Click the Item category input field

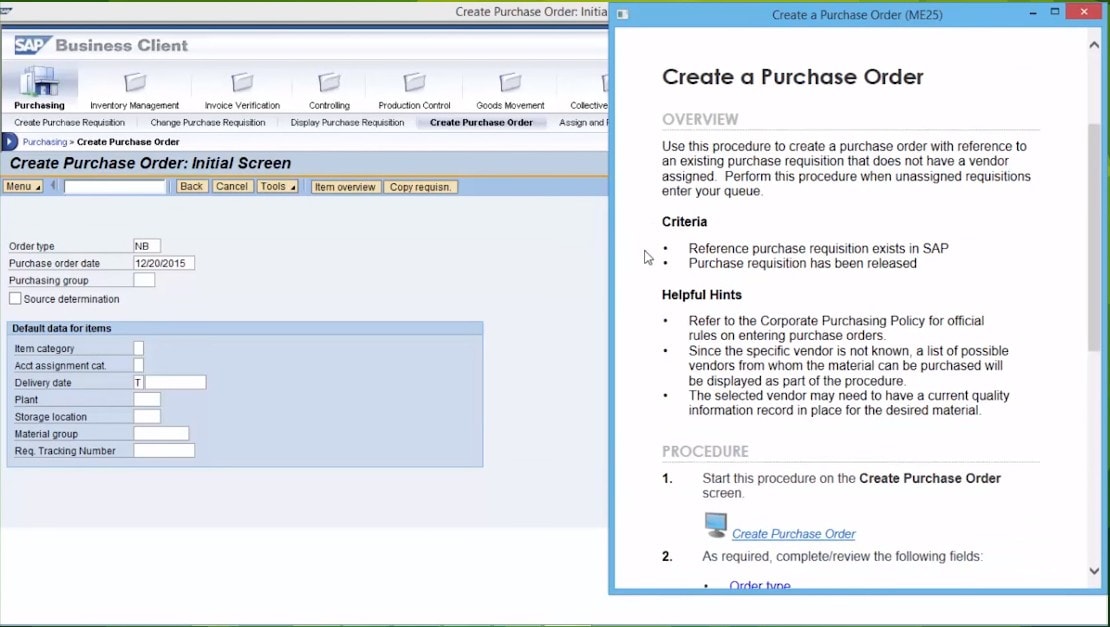click(x=139, y=348)
